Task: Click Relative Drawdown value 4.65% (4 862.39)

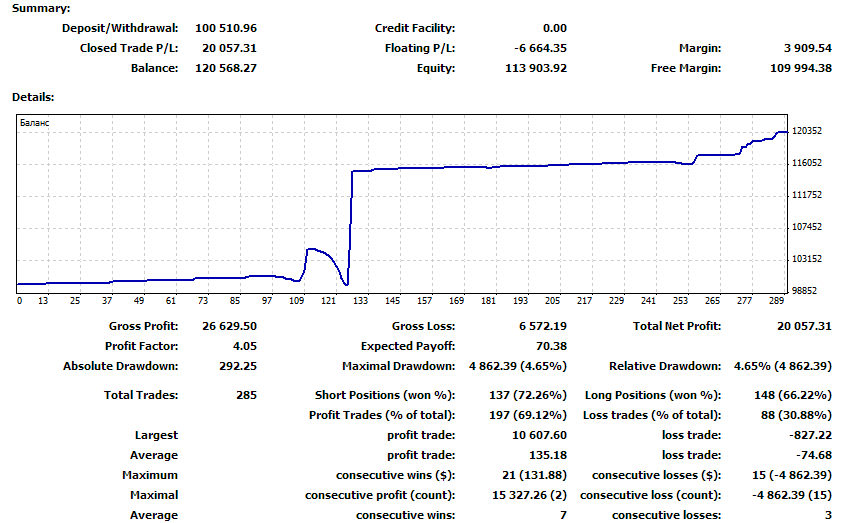Action: click(x=783, y=366)
